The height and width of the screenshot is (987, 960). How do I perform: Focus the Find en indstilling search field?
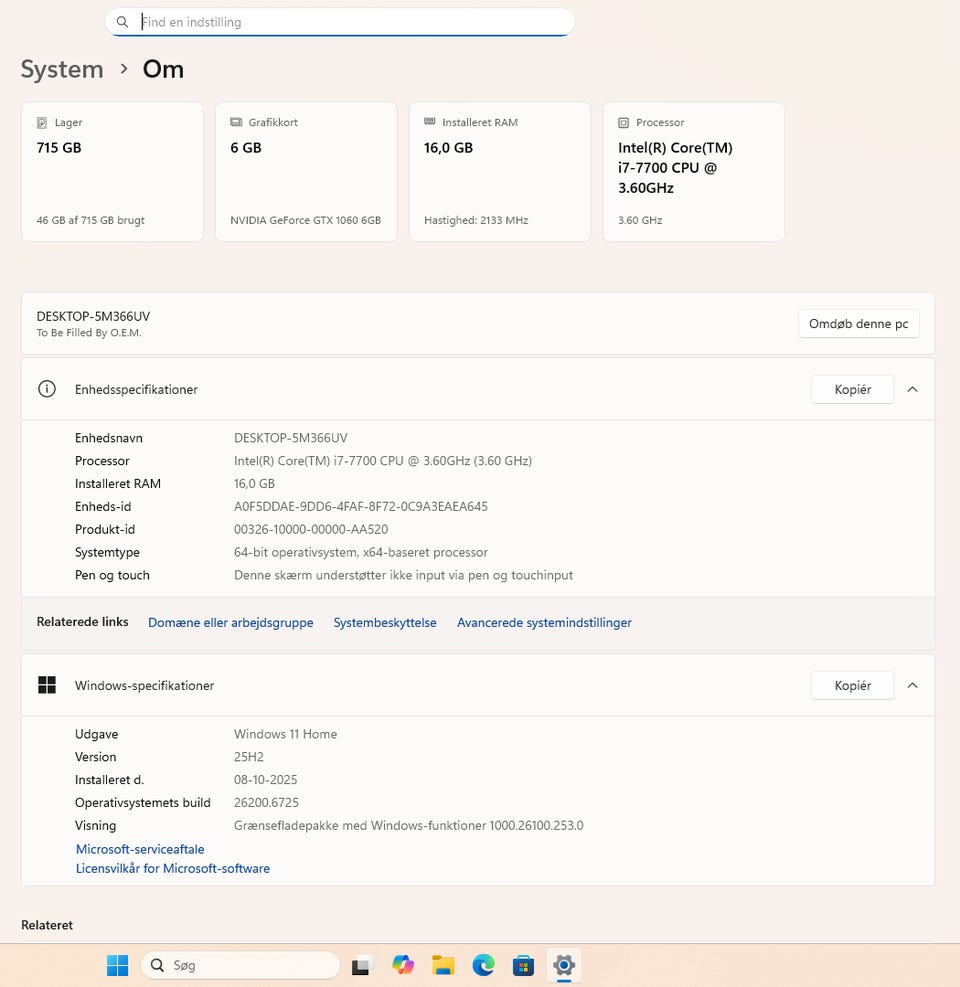(x=340, y=22)
